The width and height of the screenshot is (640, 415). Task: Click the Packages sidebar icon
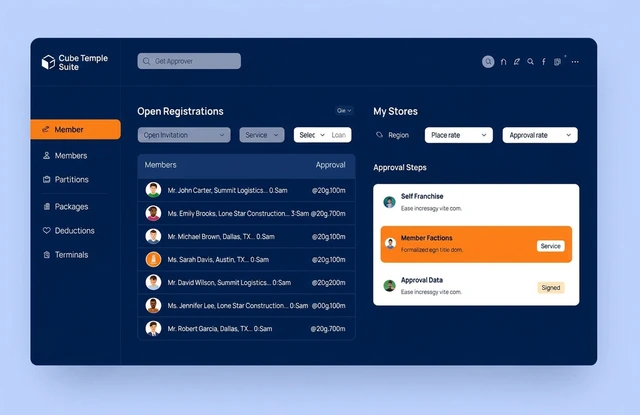[x=47, y=206]
